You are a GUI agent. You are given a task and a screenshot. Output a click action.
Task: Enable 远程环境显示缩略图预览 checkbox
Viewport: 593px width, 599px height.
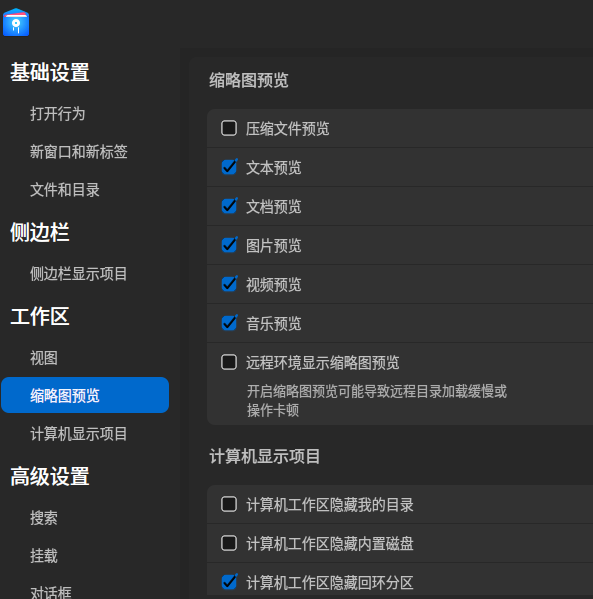[x=229, y=362]
